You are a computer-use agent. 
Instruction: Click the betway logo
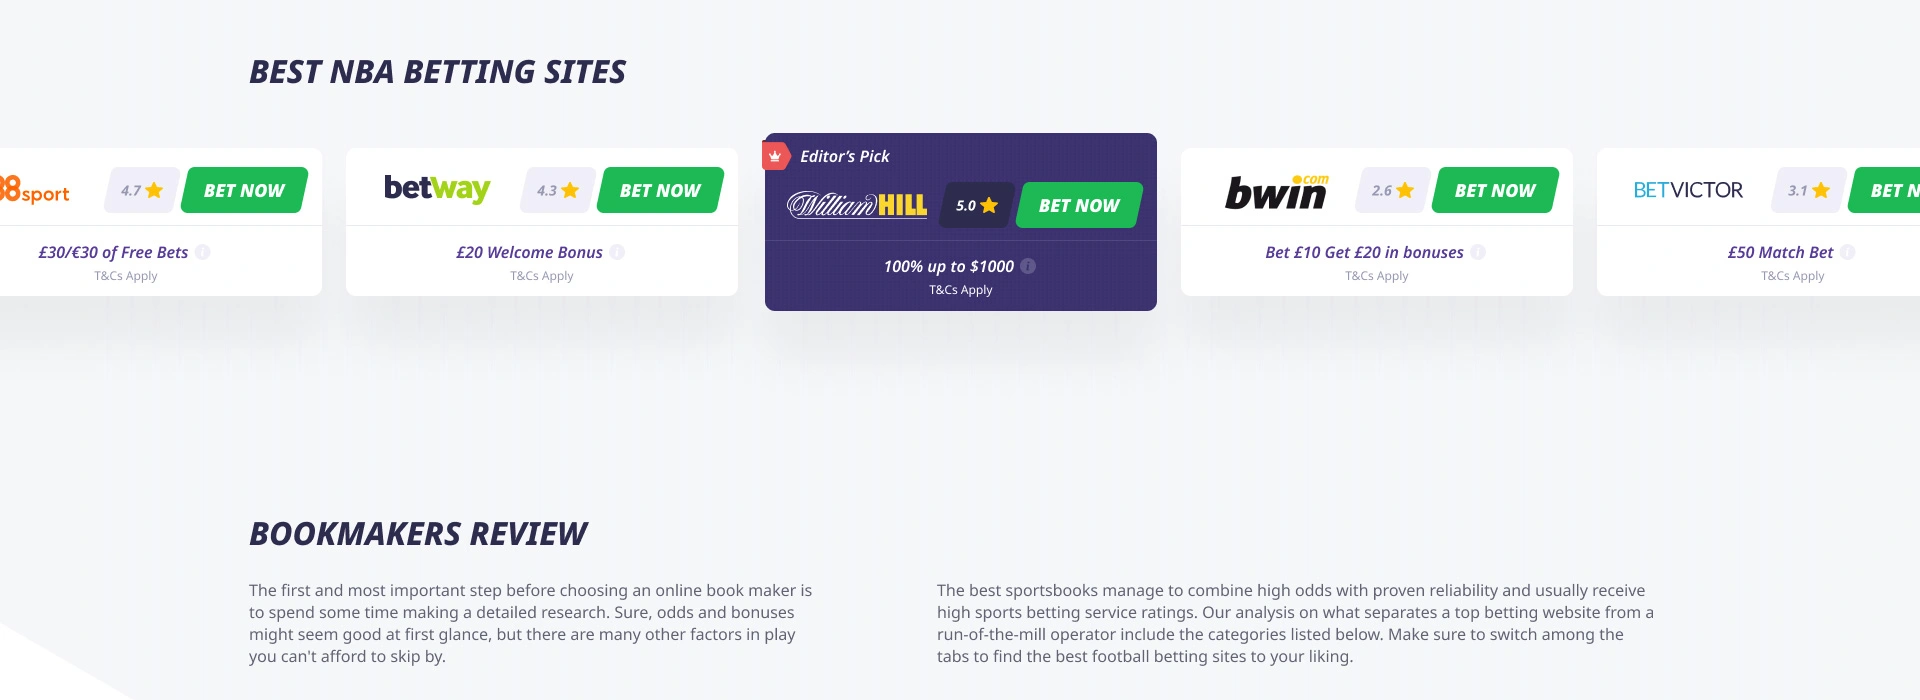coord(437,189)
